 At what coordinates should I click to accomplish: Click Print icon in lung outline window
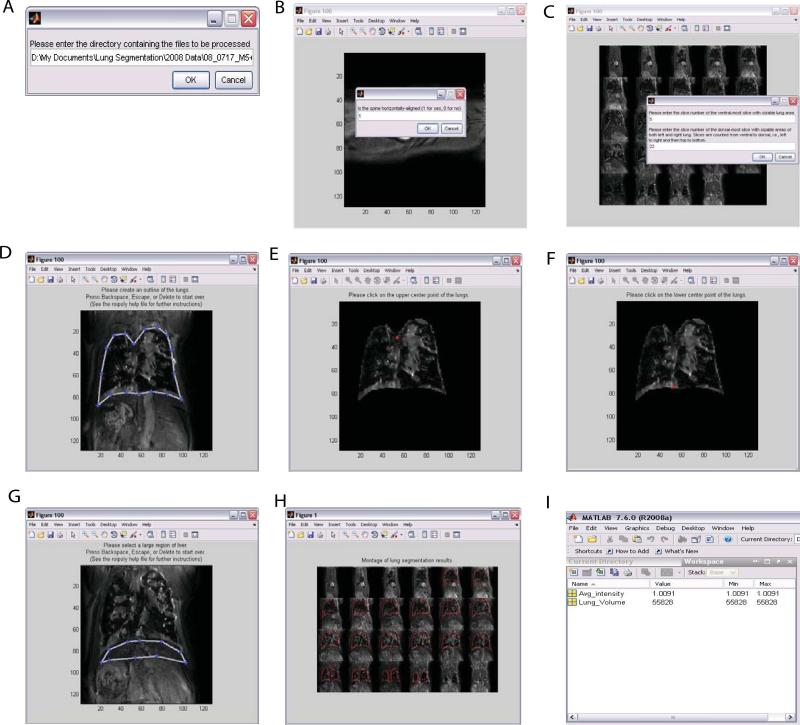tap(60, 280)
